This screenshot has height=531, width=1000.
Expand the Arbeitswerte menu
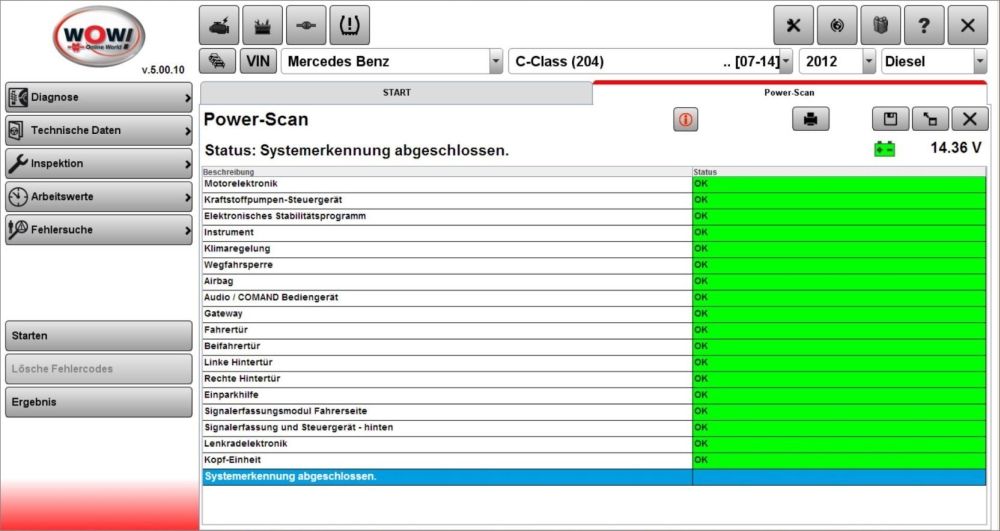99,197
